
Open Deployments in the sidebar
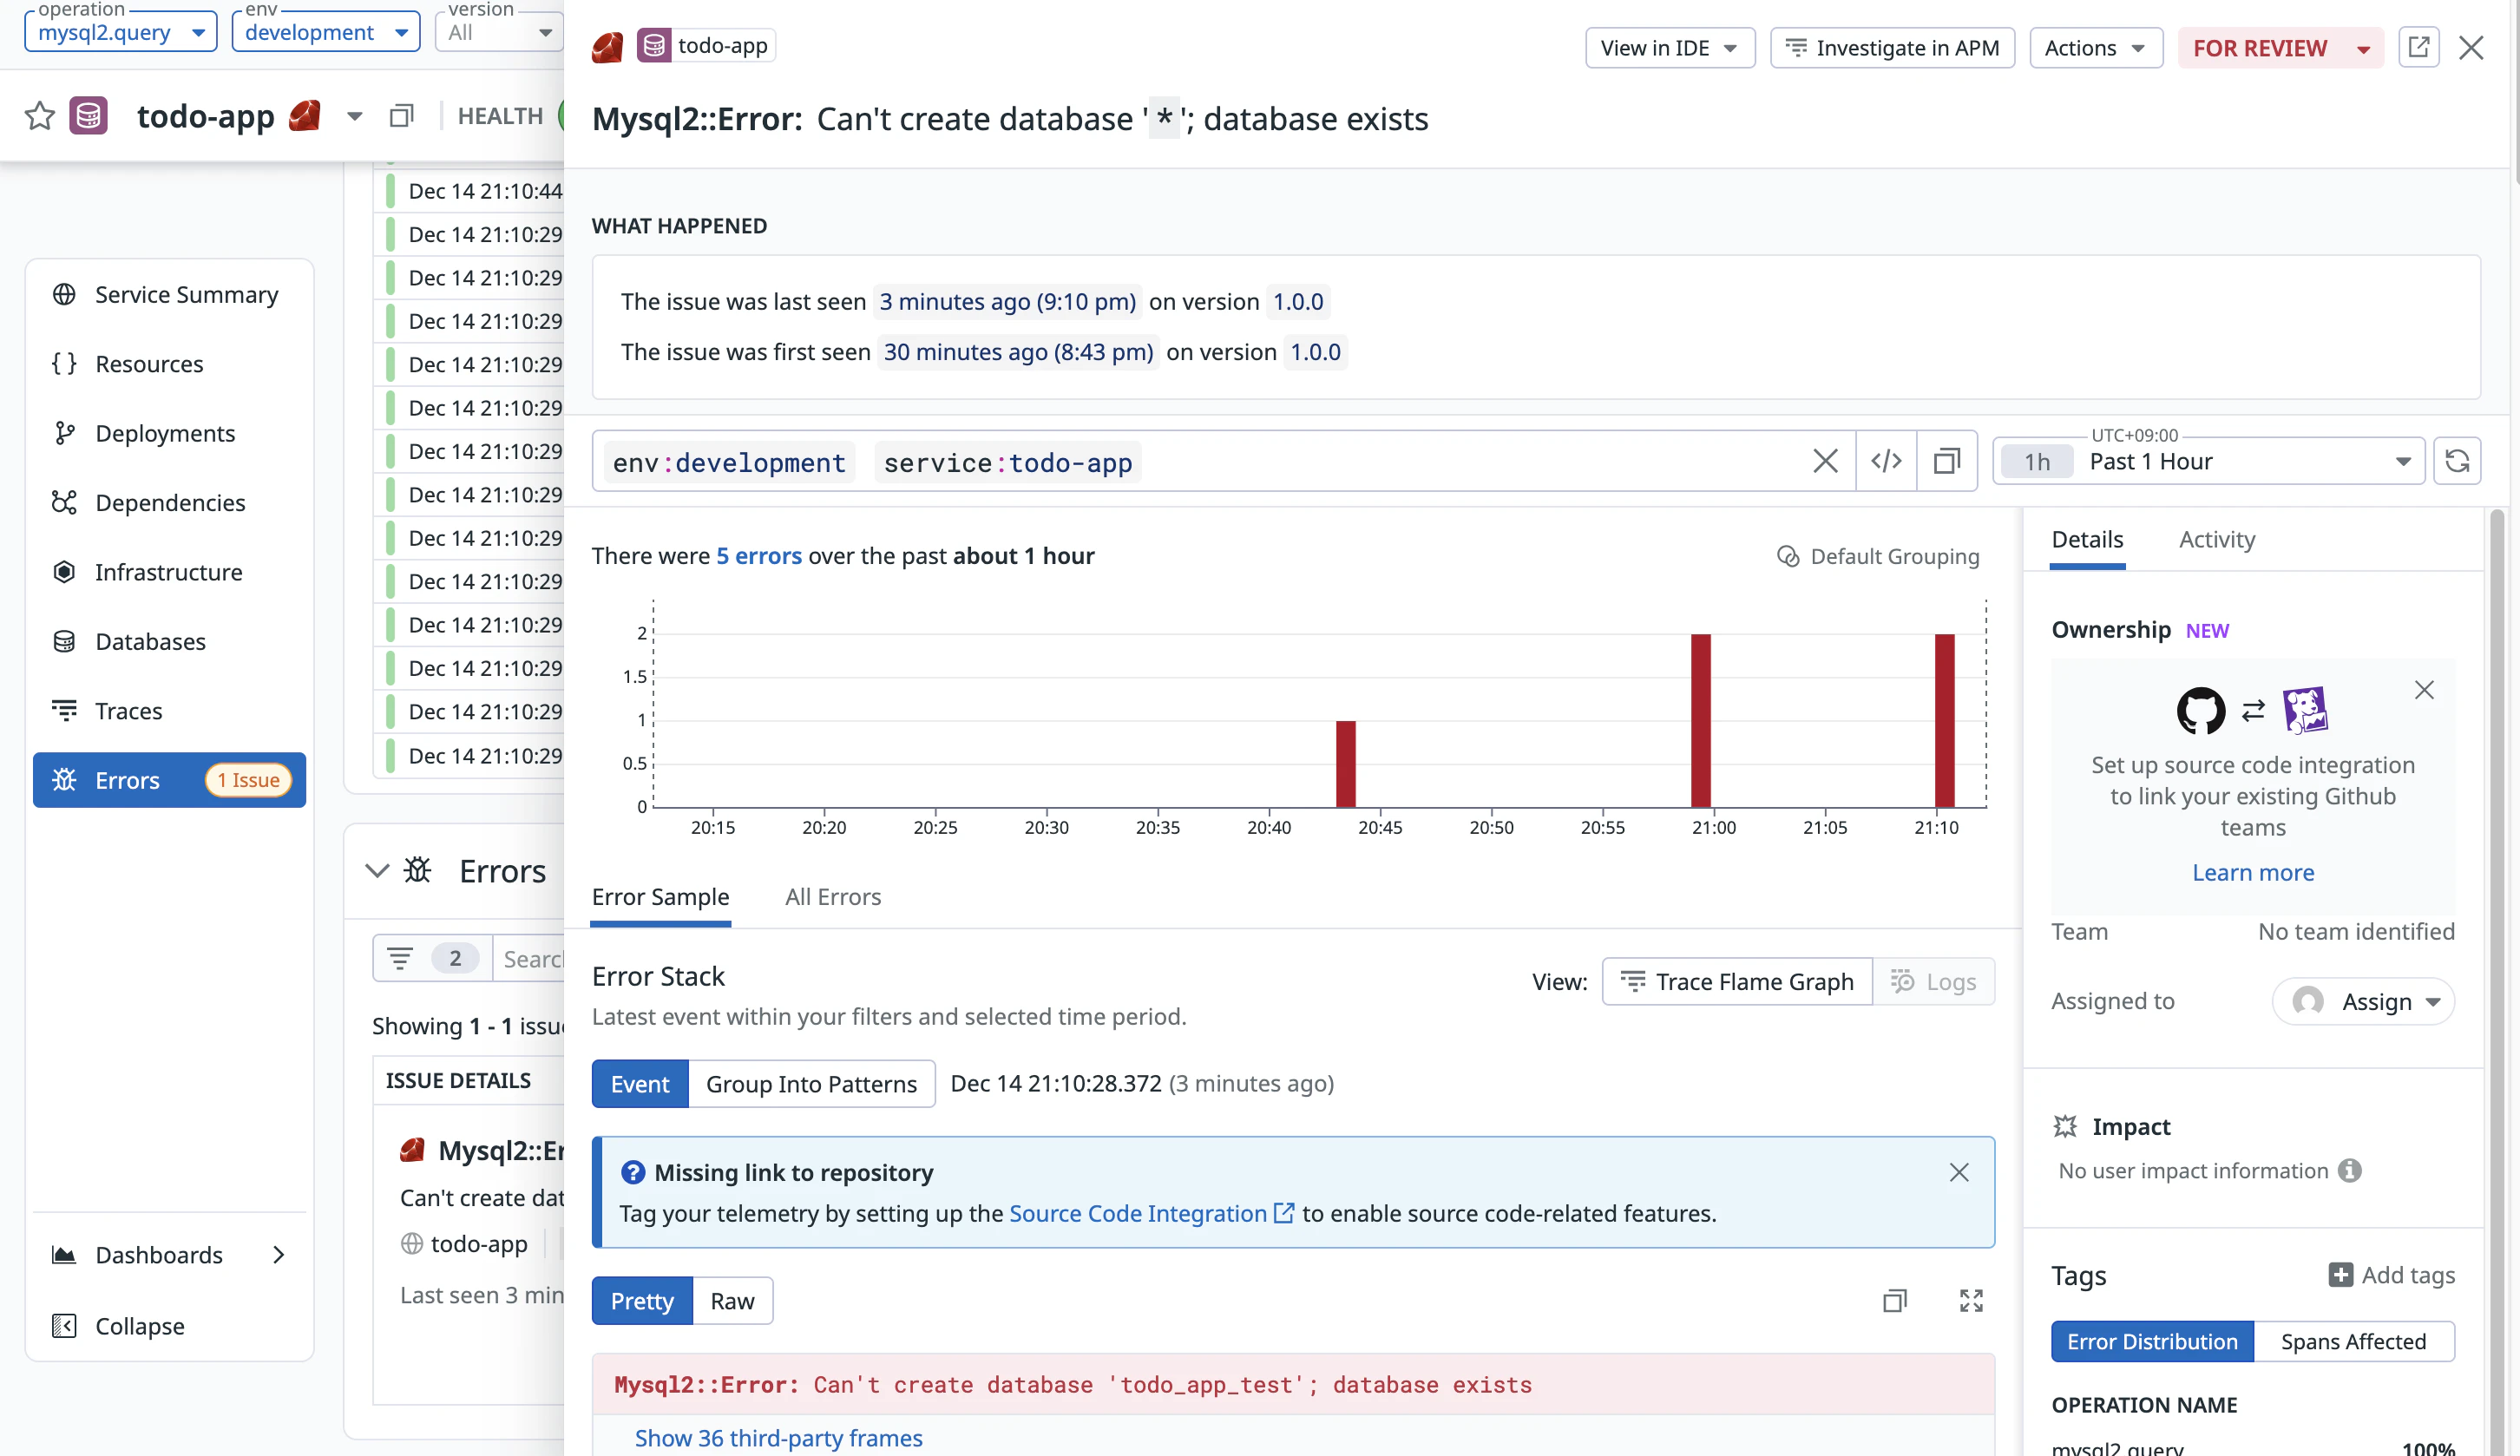(169, 433)
